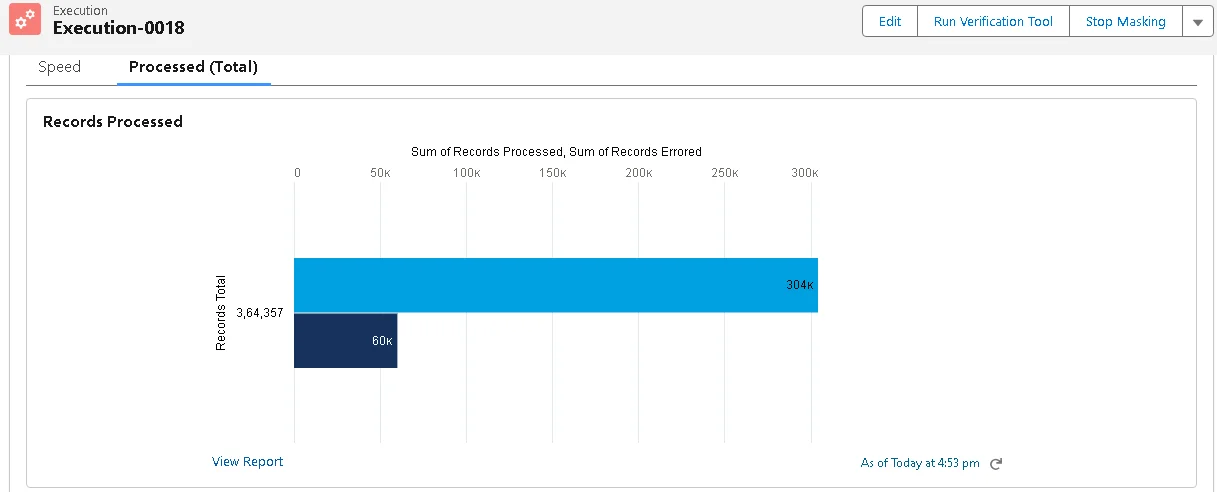Switch to the Speed tab
Image resolution: width=1217 pixels, height=492 pixels.
(x=59, y=67)
